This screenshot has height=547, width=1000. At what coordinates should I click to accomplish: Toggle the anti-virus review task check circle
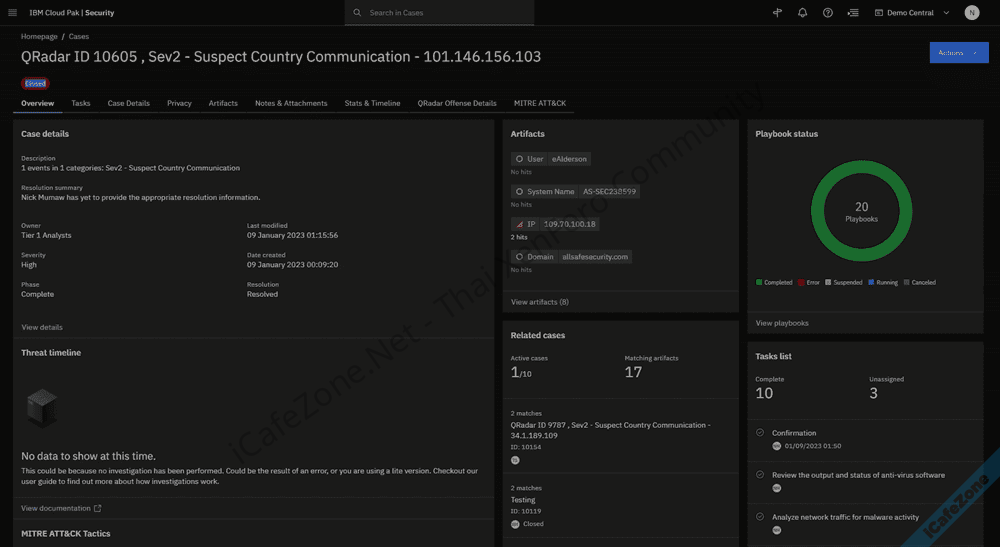pyautogui.click(x=761, y=475)
